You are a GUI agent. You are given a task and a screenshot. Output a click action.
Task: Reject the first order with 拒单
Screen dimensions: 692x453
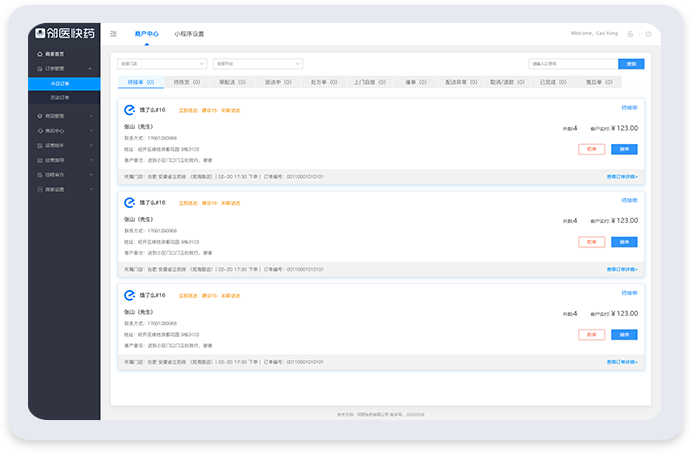pyautogui.click(x=592, y=149)
